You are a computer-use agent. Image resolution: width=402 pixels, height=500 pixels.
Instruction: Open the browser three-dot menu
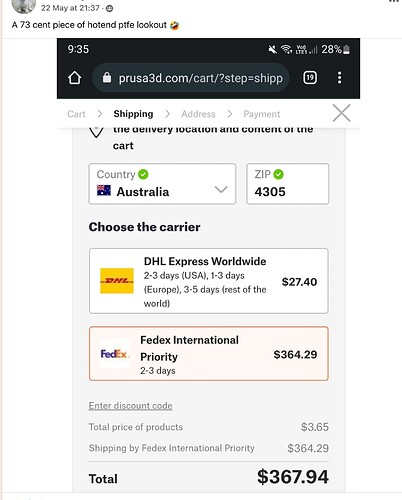pos(339,78)
